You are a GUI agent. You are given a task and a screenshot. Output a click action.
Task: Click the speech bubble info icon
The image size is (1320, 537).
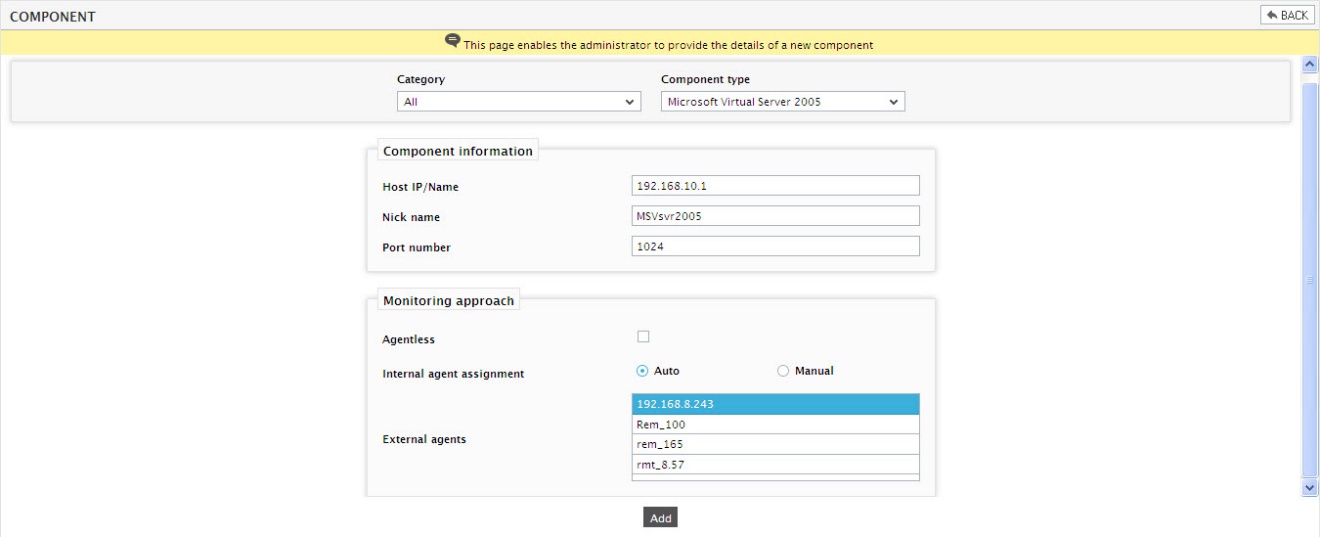pyautogui.click(x=453, y=41)
